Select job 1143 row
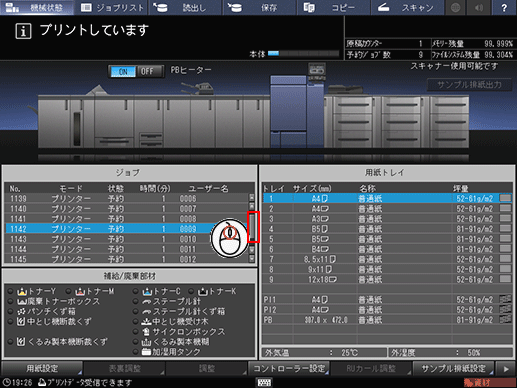 tap(127, 239)
